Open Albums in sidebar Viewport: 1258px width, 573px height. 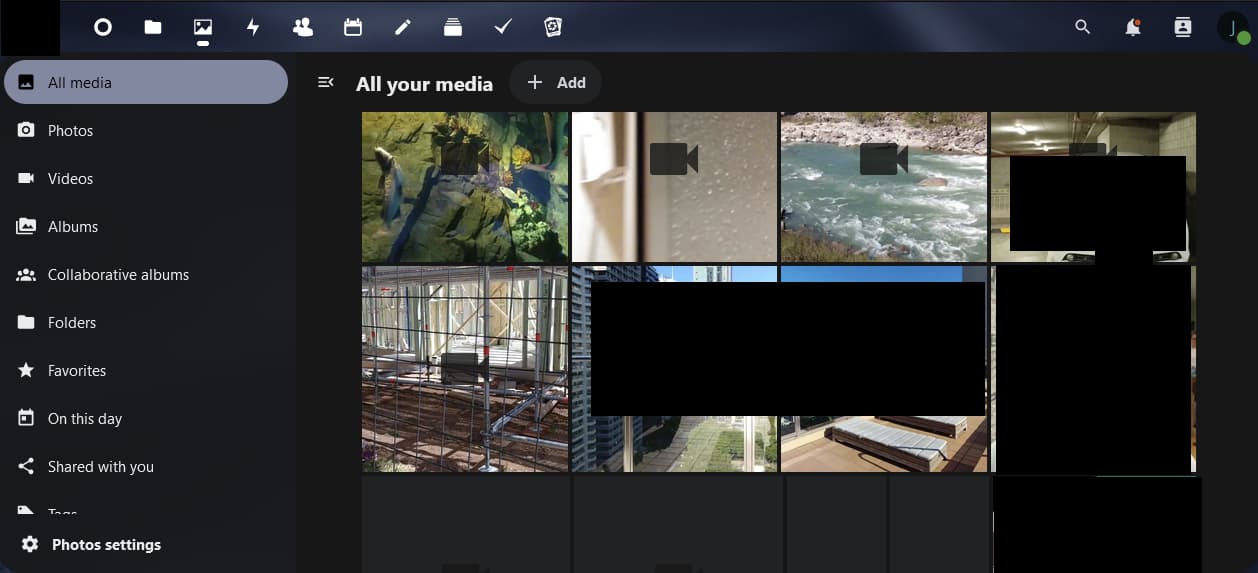coord(146,226)
